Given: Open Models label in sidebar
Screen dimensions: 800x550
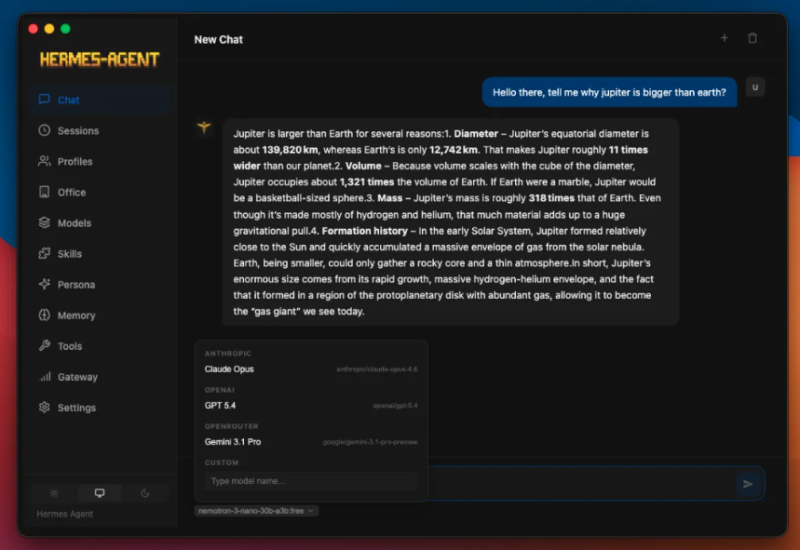Looking at the screenshot, I should pos(74,223).
